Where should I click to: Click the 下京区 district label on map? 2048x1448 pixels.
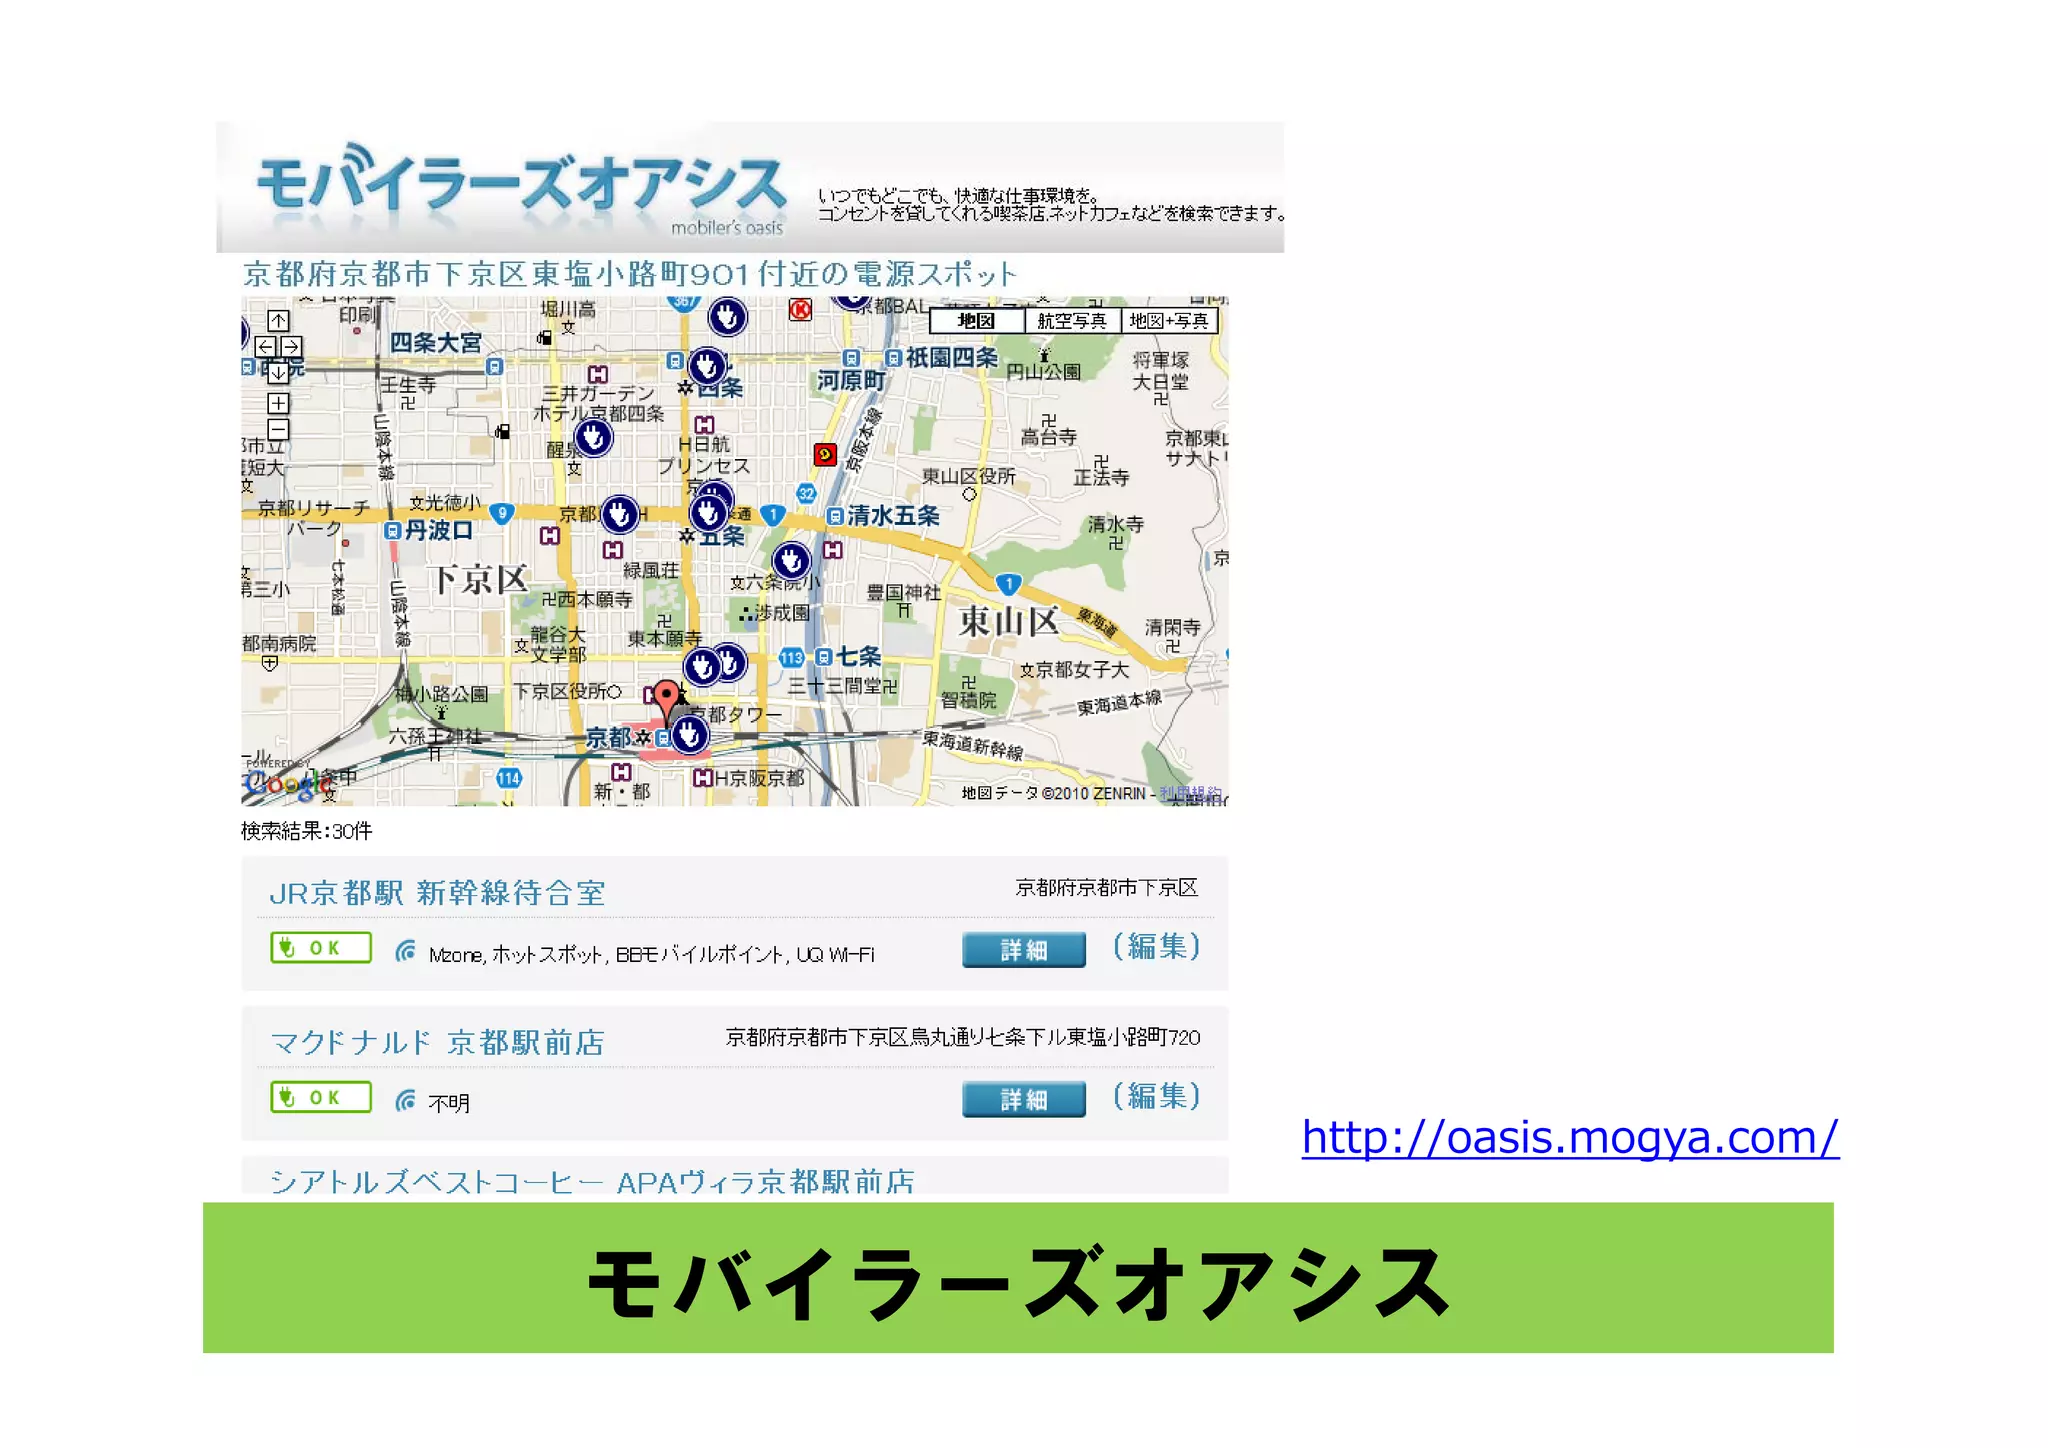click(479, 579)
